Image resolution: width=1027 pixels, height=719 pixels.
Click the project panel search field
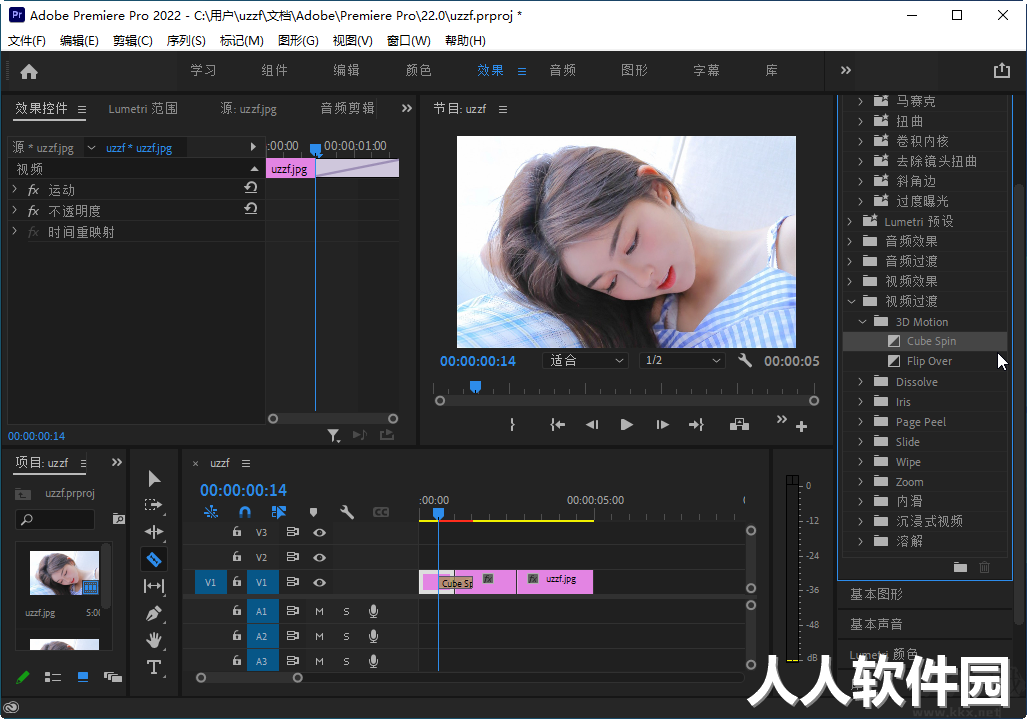click(55, 519)
